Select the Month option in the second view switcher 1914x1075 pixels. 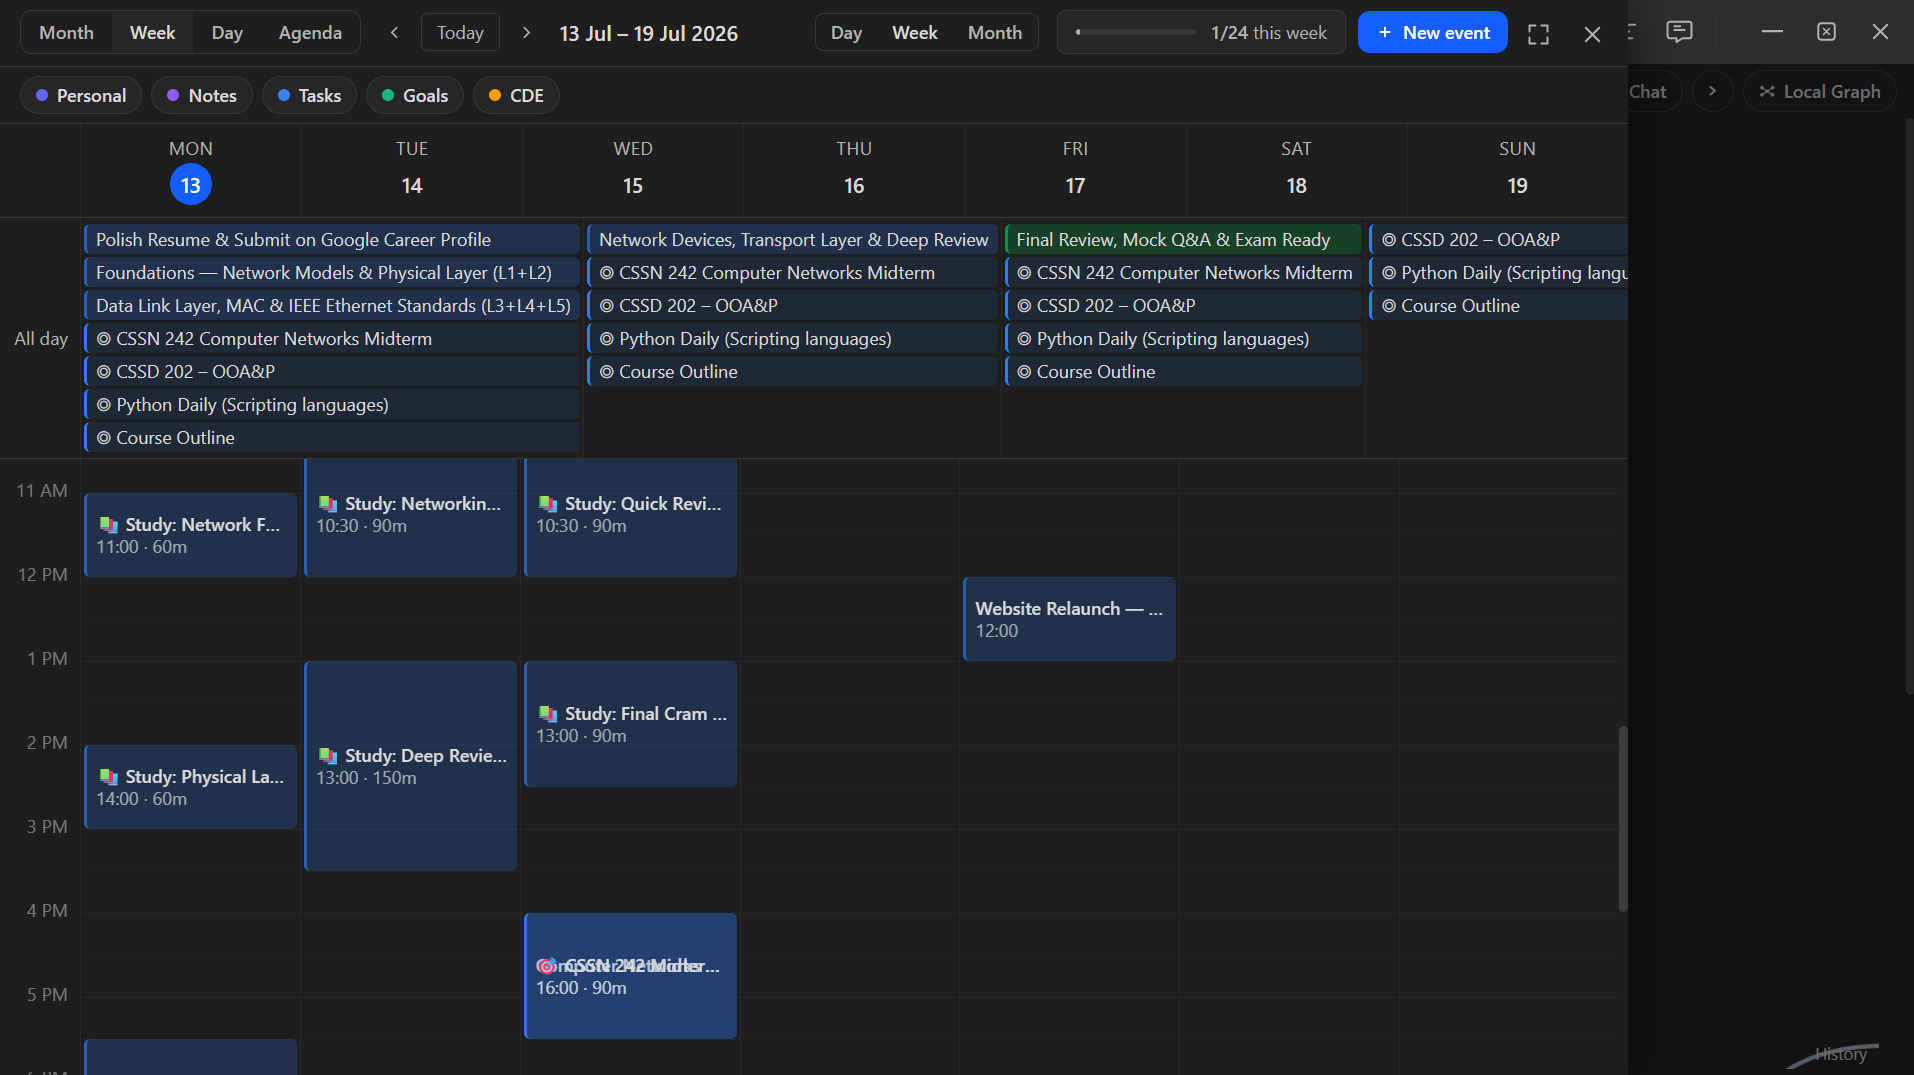click(x=995, y=32)
